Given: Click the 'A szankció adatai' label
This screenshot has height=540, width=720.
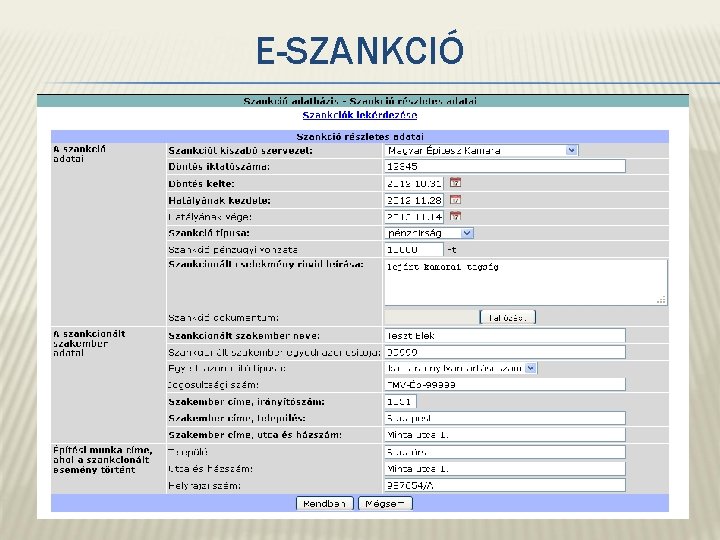Looking at the screenshot, I should 79,154.
